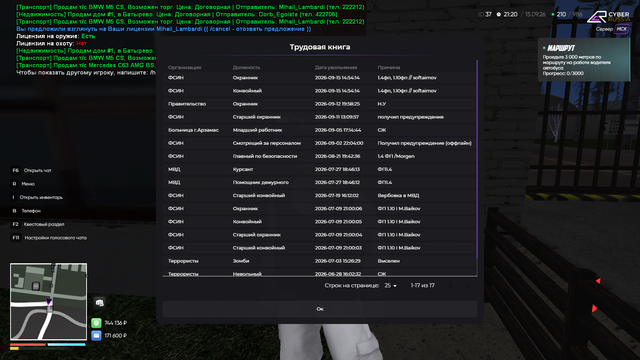Click the date 2026-07-03 15:26:29

pos(337,261)
